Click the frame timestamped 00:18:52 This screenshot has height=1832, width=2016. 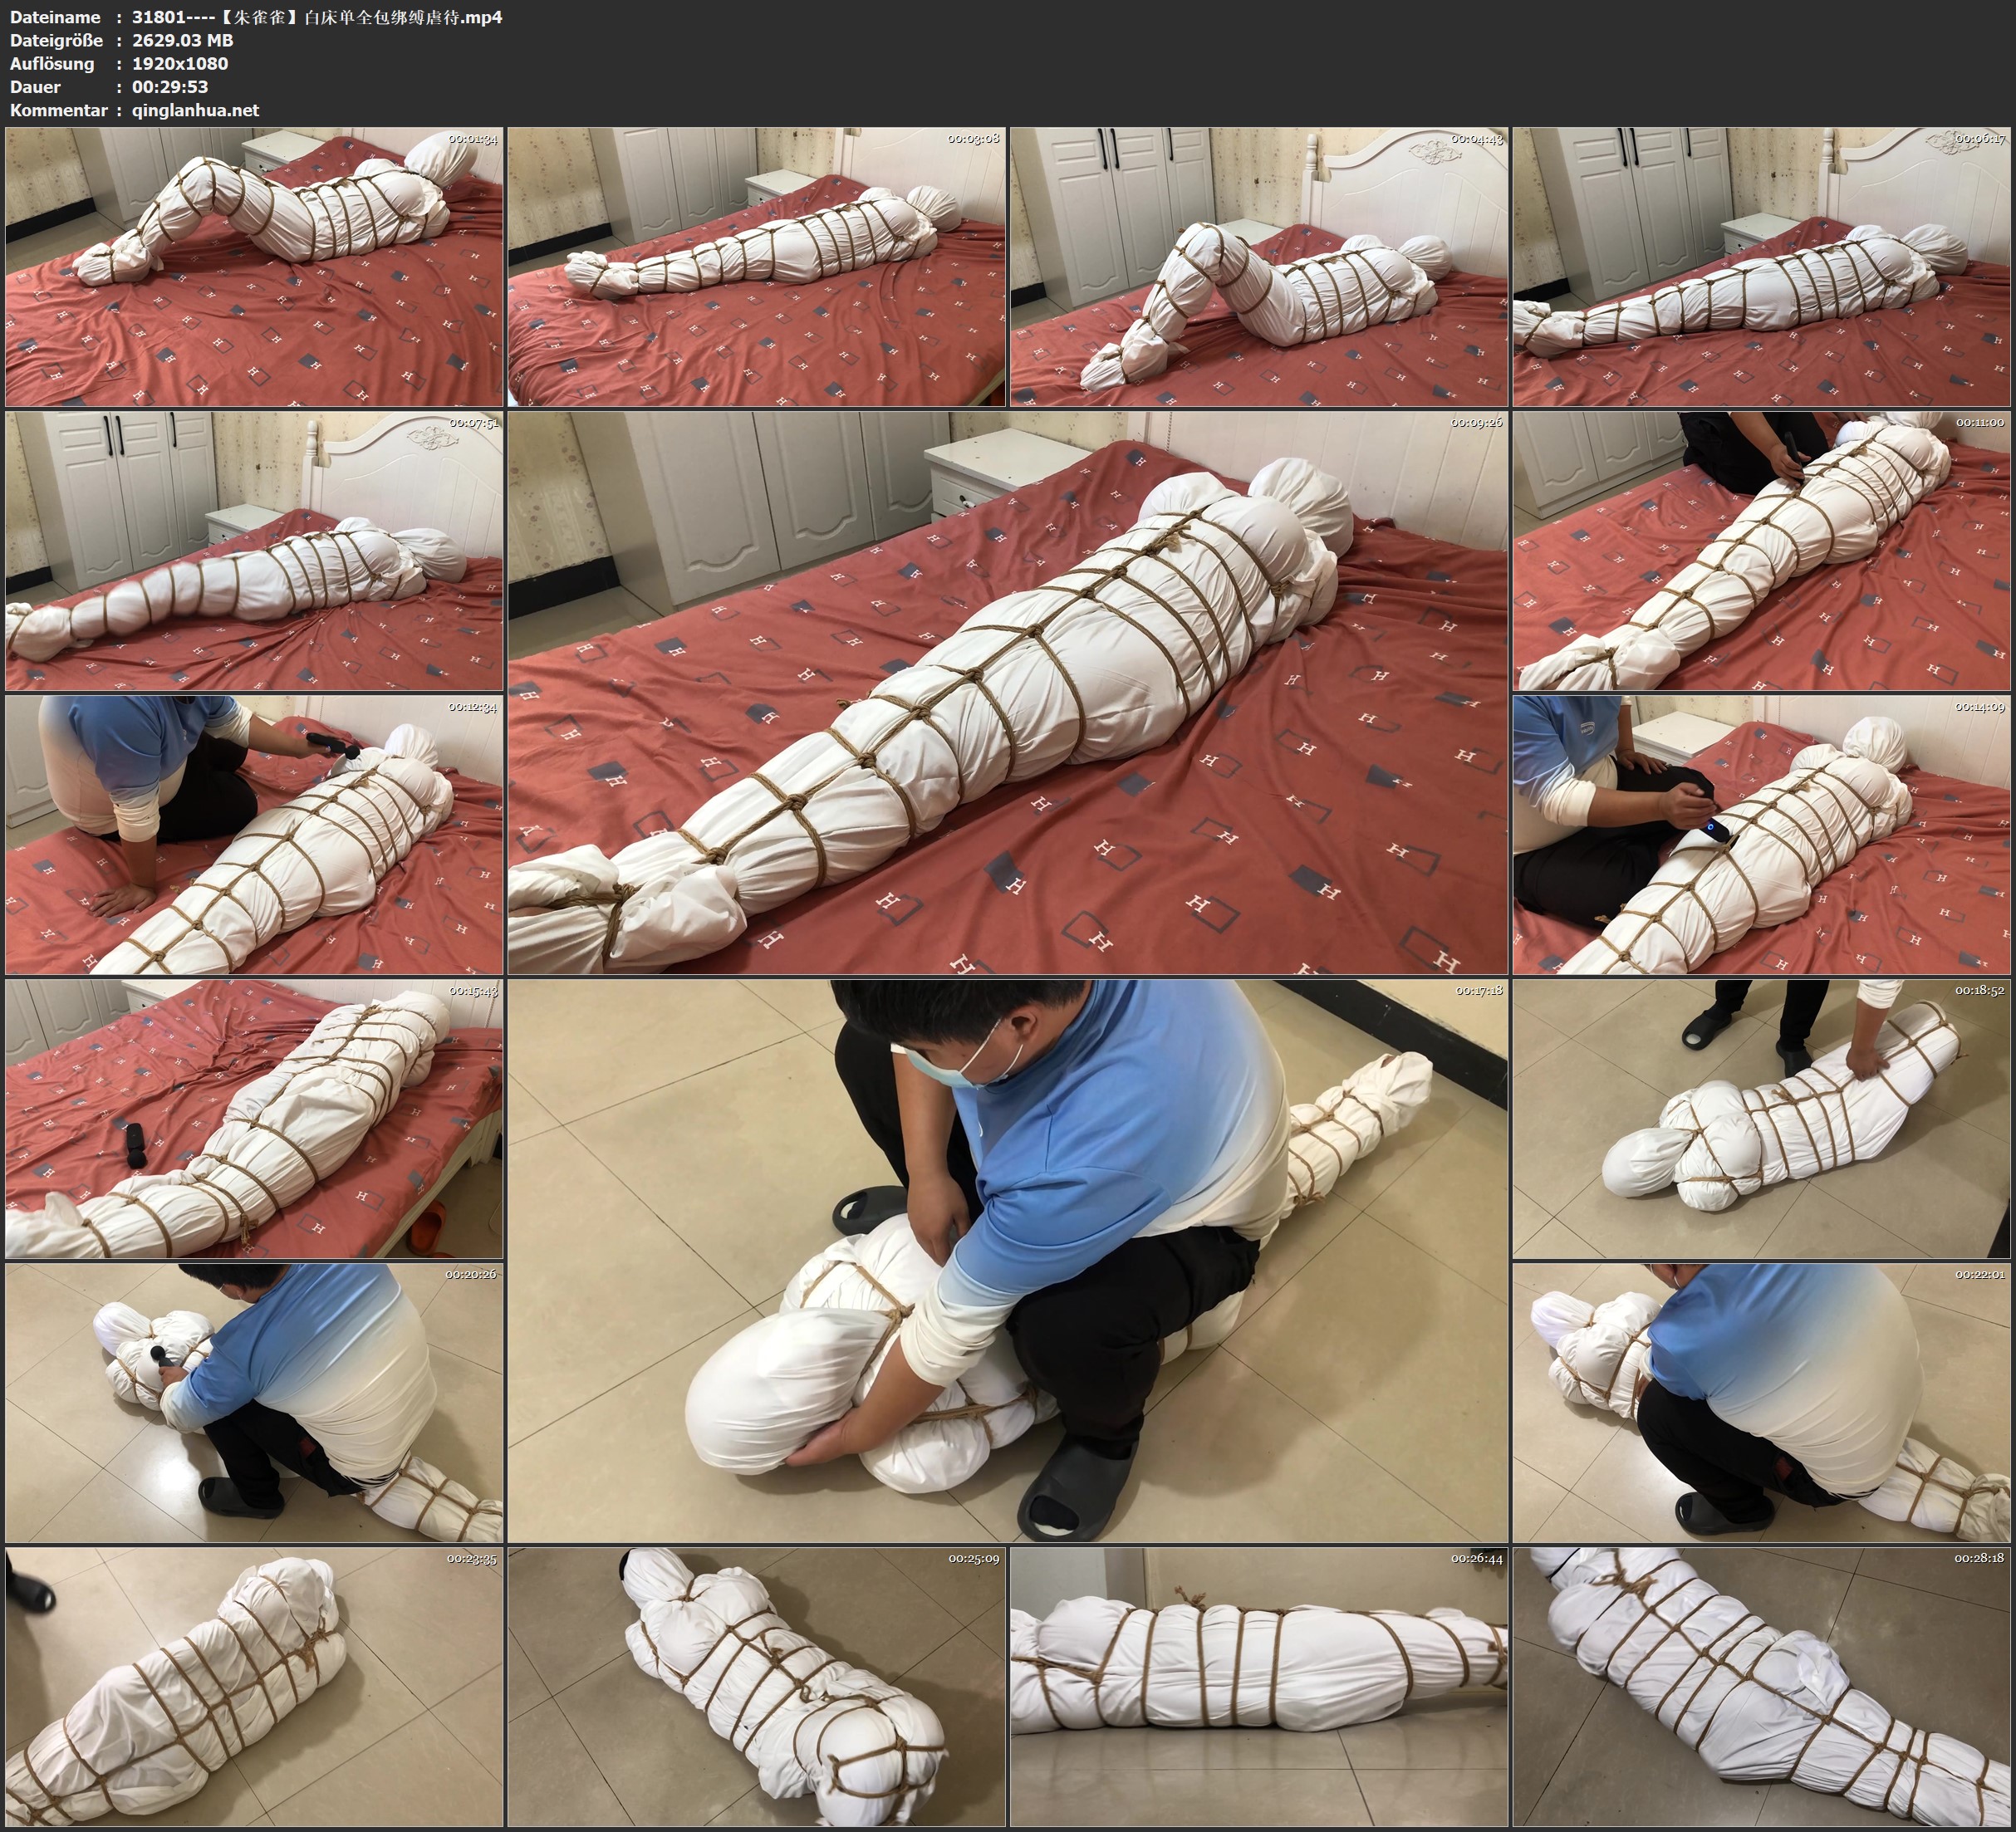(1762, 1118)
